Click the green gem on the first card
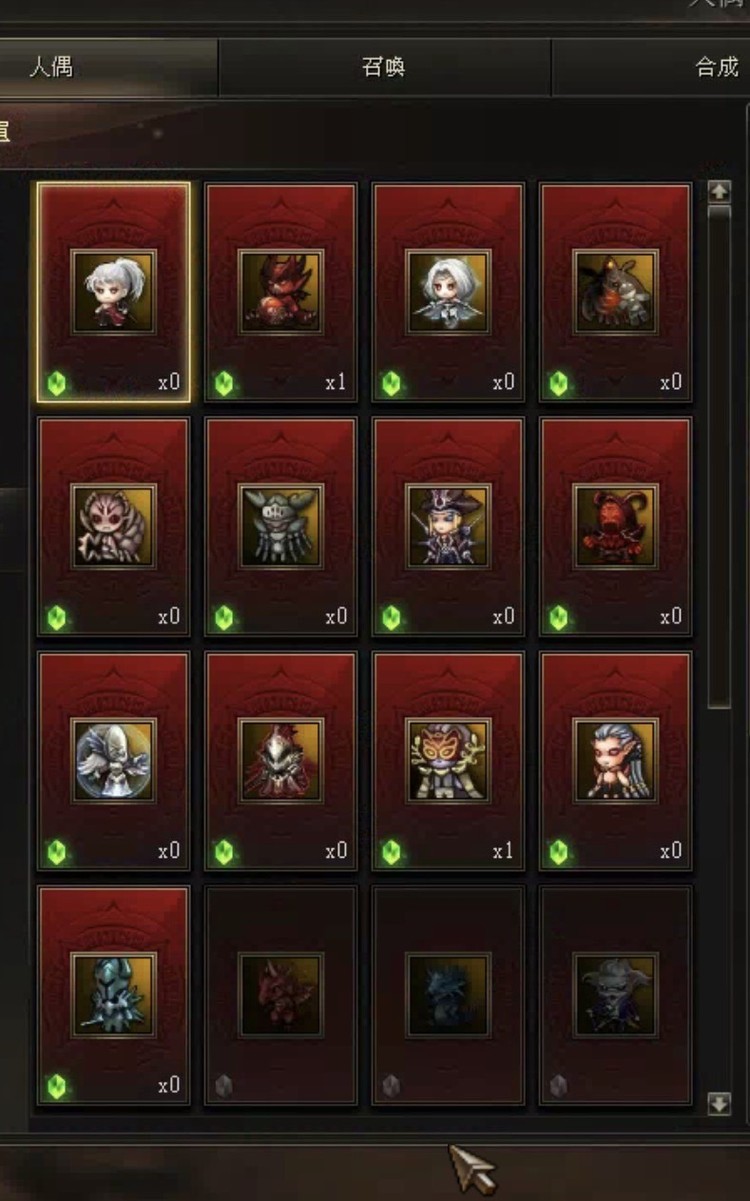This screenshot has width=750, height=1201. [57, 383]
